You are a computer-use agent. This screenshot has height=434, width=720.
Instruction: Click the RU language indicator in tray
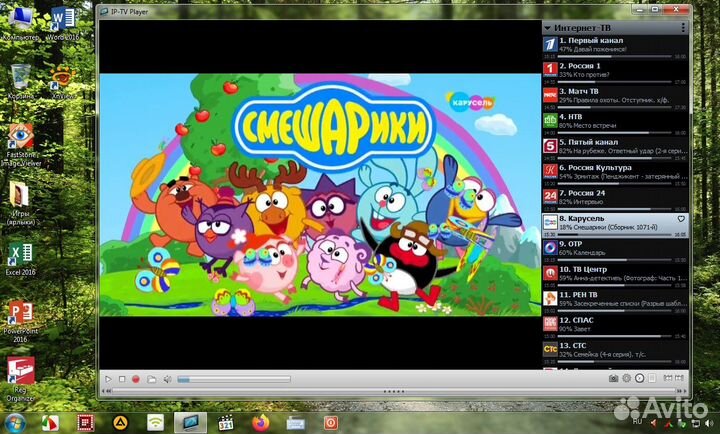(x=637, y=422)
